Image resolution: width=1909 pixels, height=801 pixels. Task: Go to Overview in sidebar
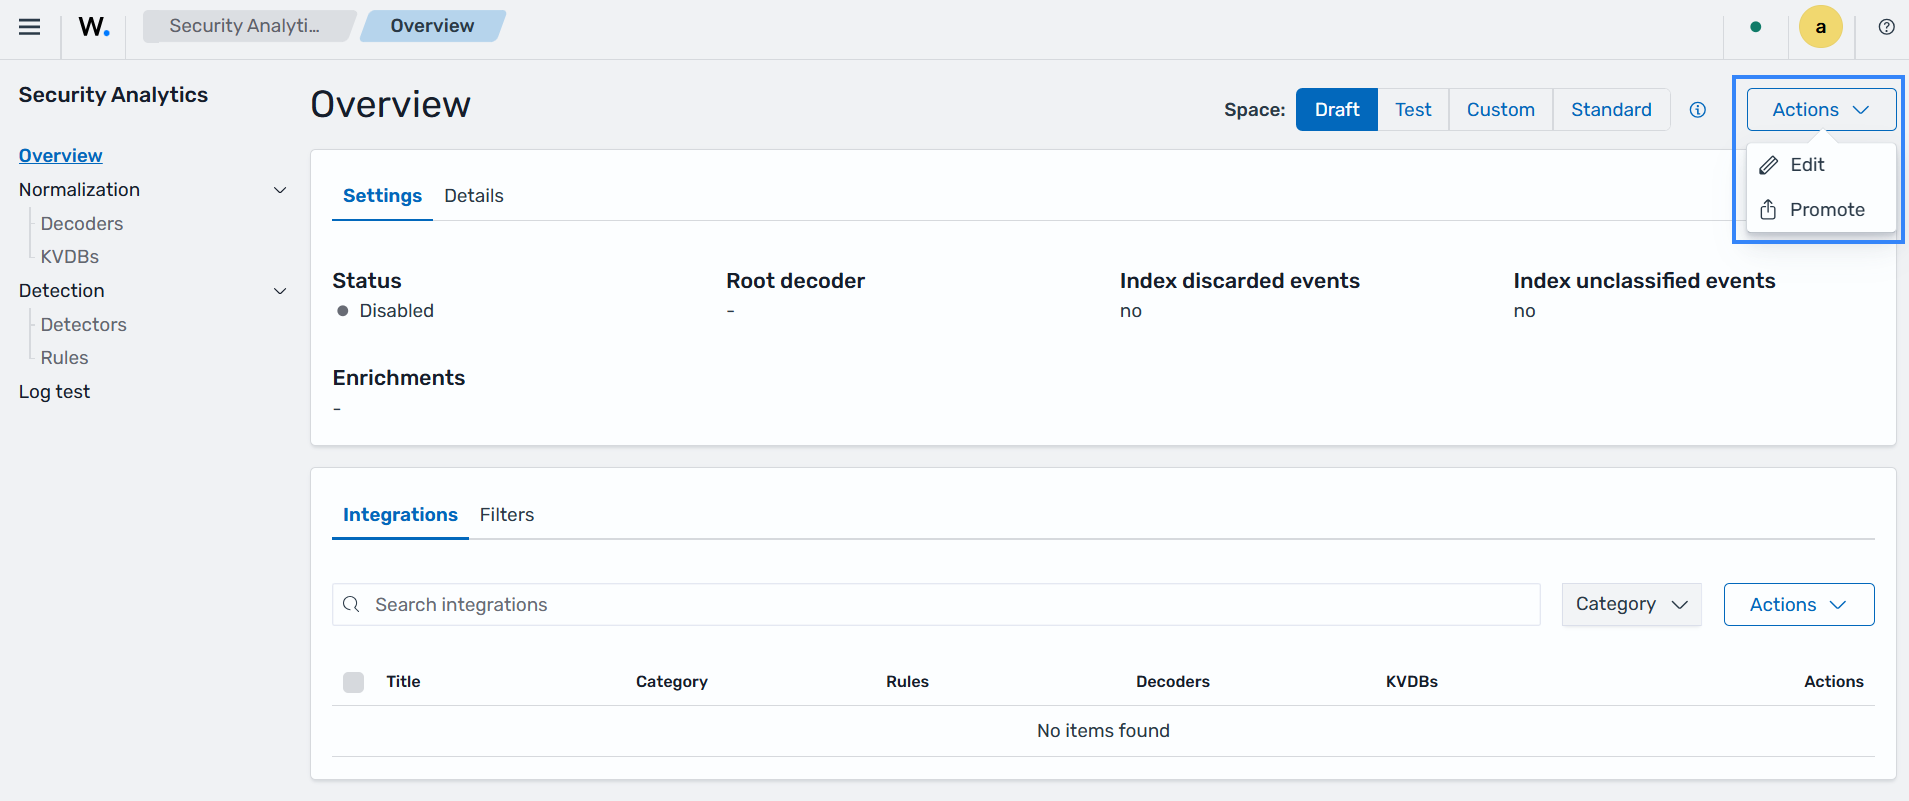(x=61, y=156)
